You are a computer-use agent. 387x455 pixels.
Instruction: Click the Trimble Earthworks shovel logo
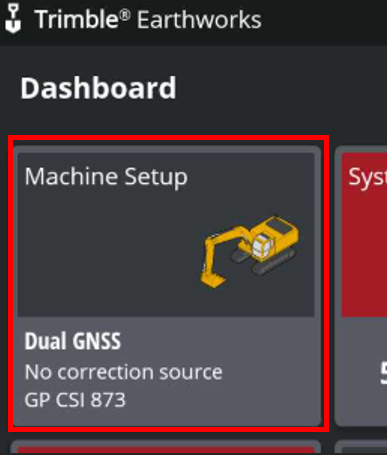coord(13,19)
